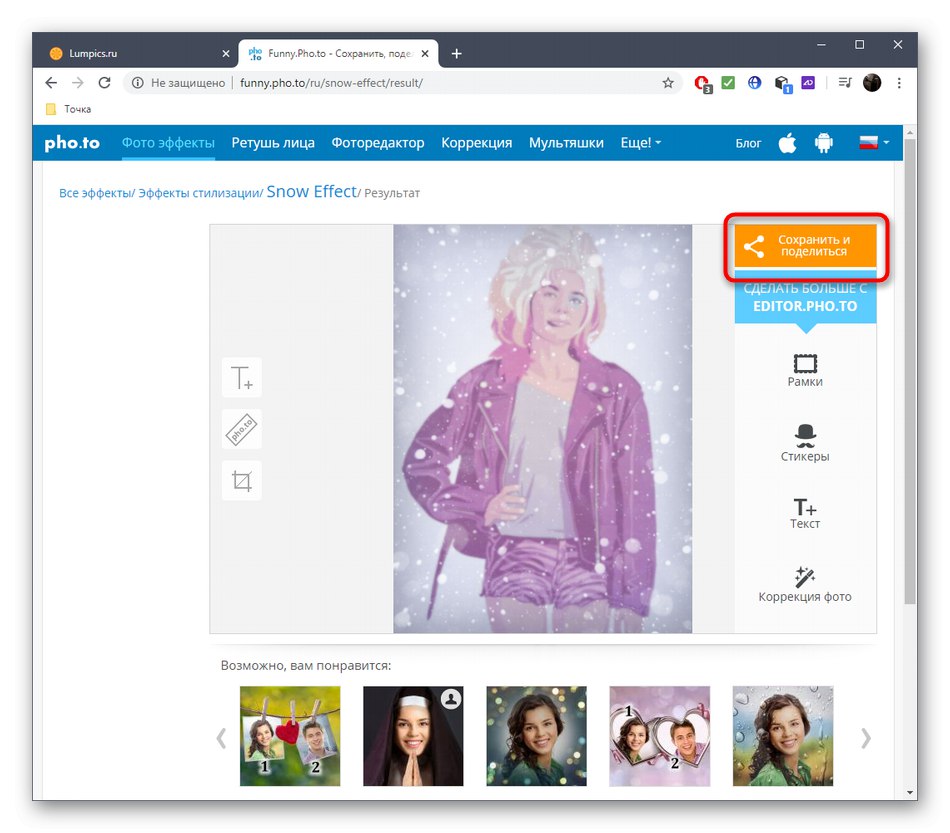
Task: Click the page vertical scrollbar thumb
Action: point(909,371)
